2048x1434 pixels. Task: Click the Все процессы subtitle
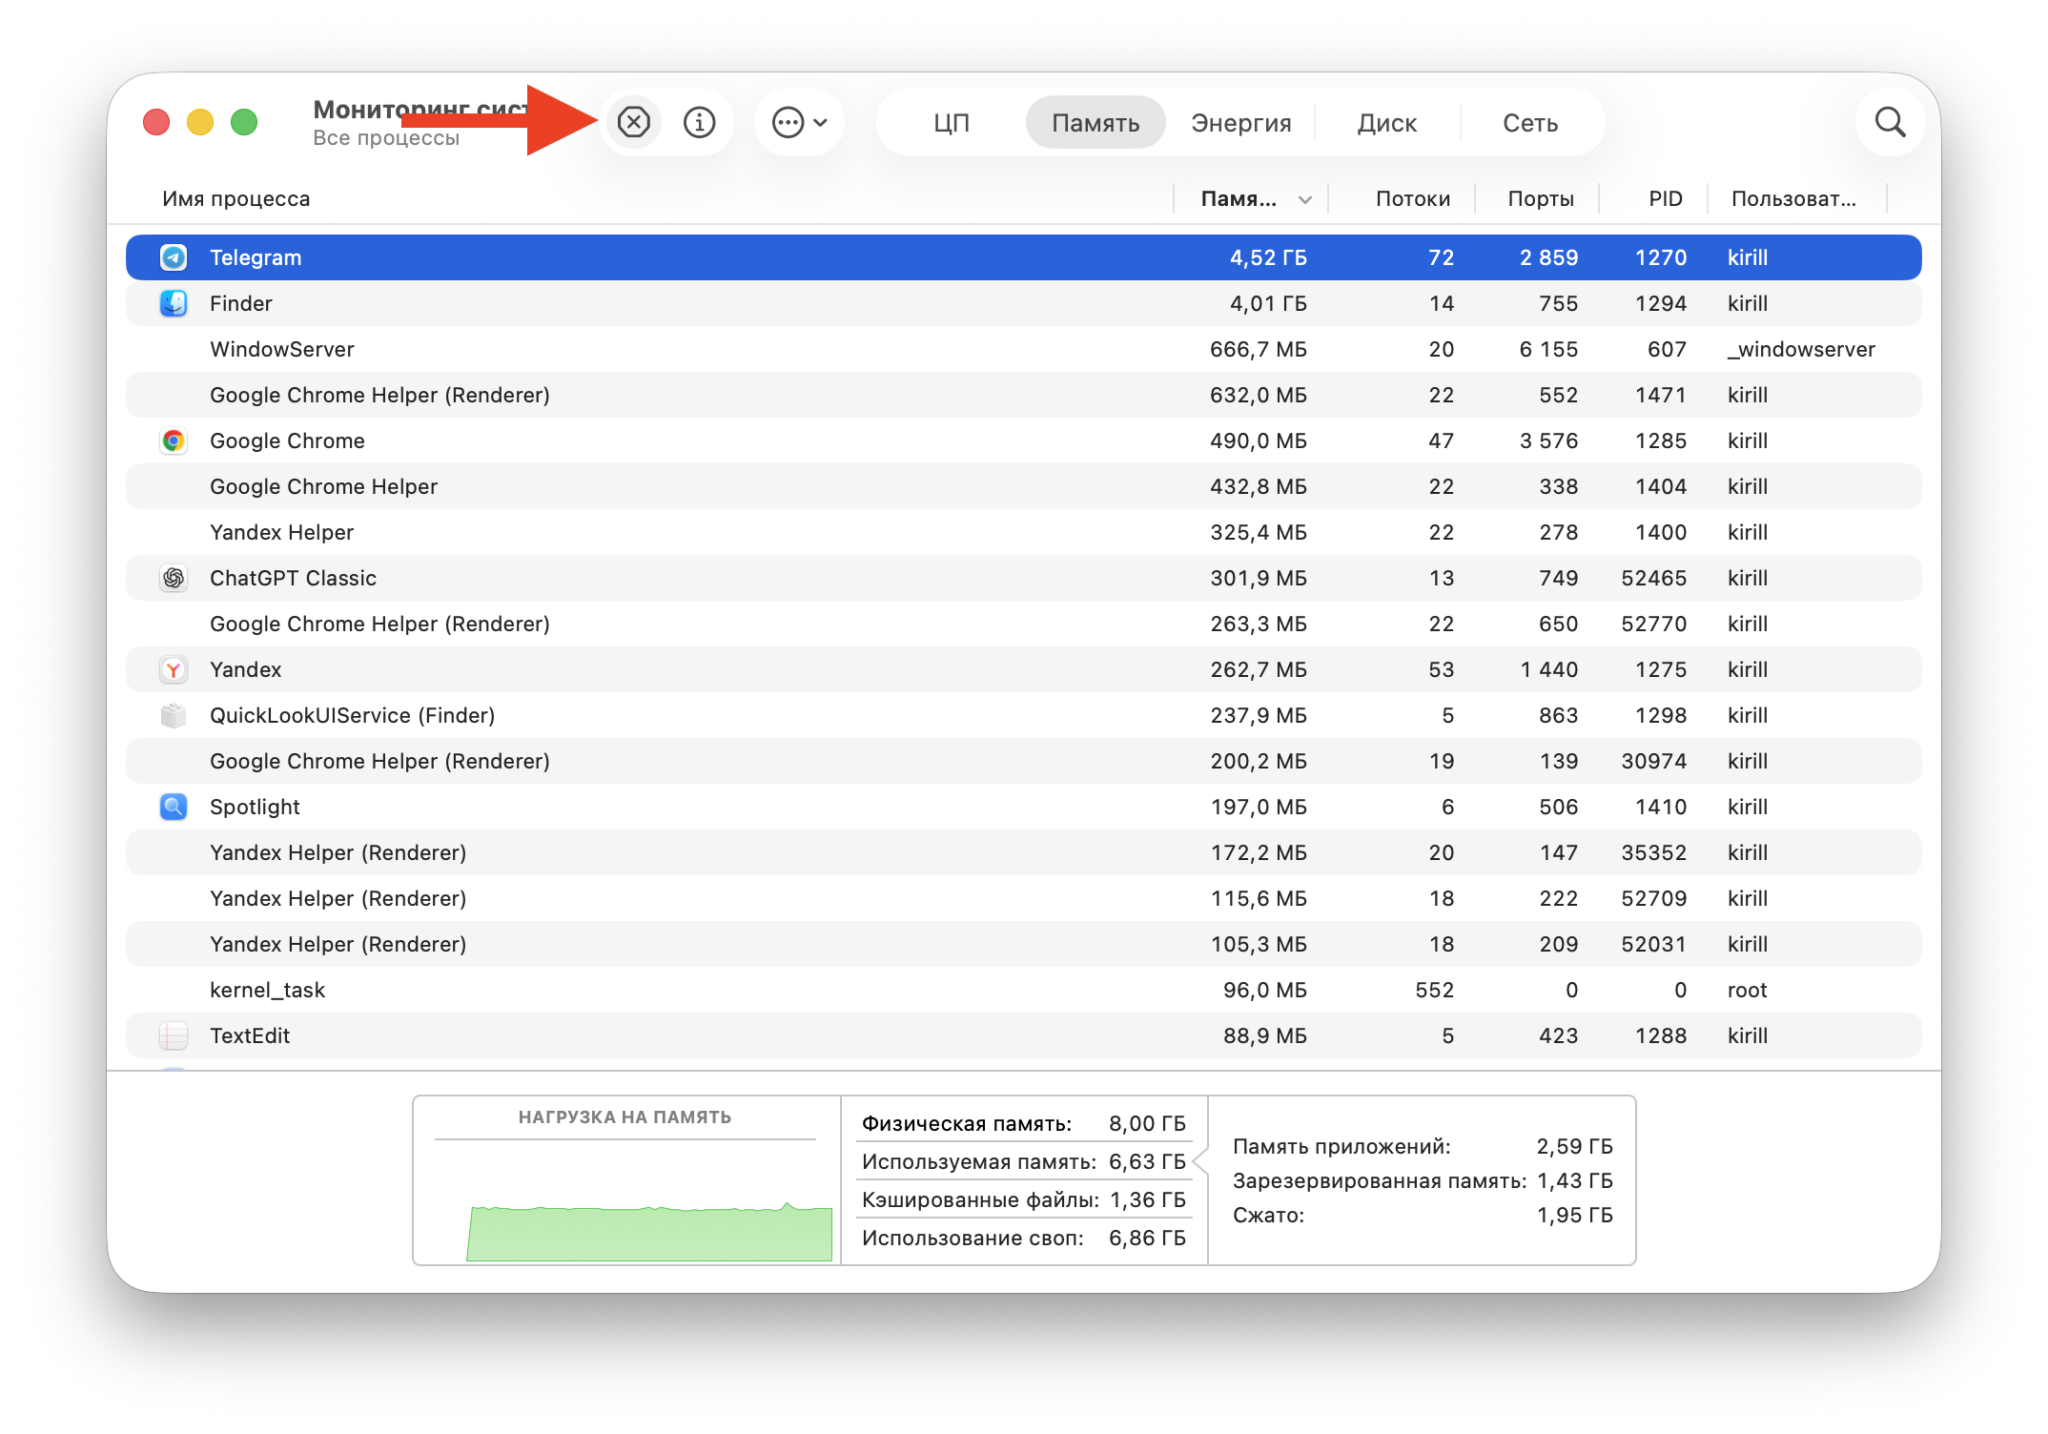click(386, 138)
